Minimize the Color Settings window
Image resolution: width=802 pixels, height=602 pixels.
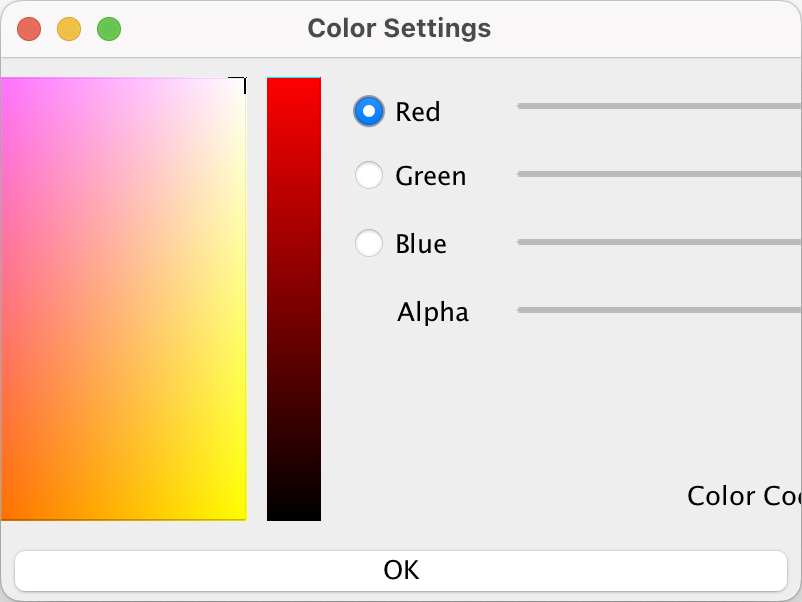coord(69,29)
